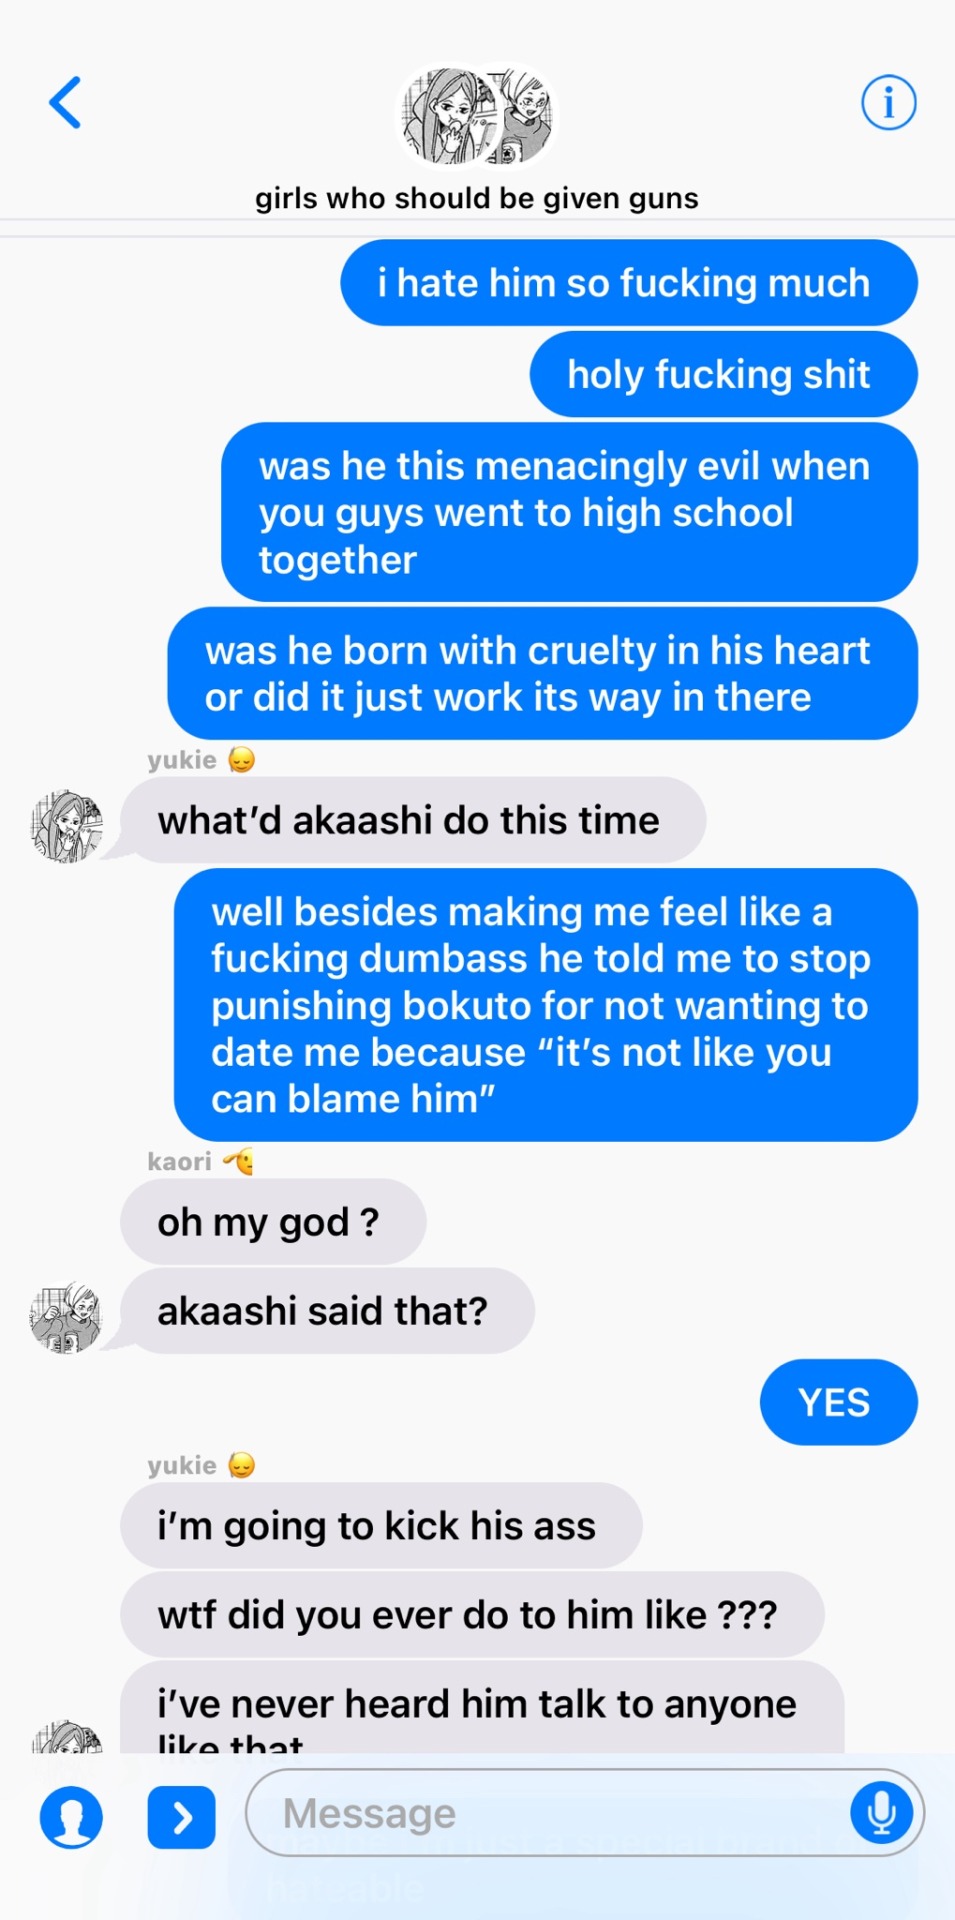Open conversation info icon
This screenshot has height=1920, width=955.
pyautogui.click(x=888, y=103)
